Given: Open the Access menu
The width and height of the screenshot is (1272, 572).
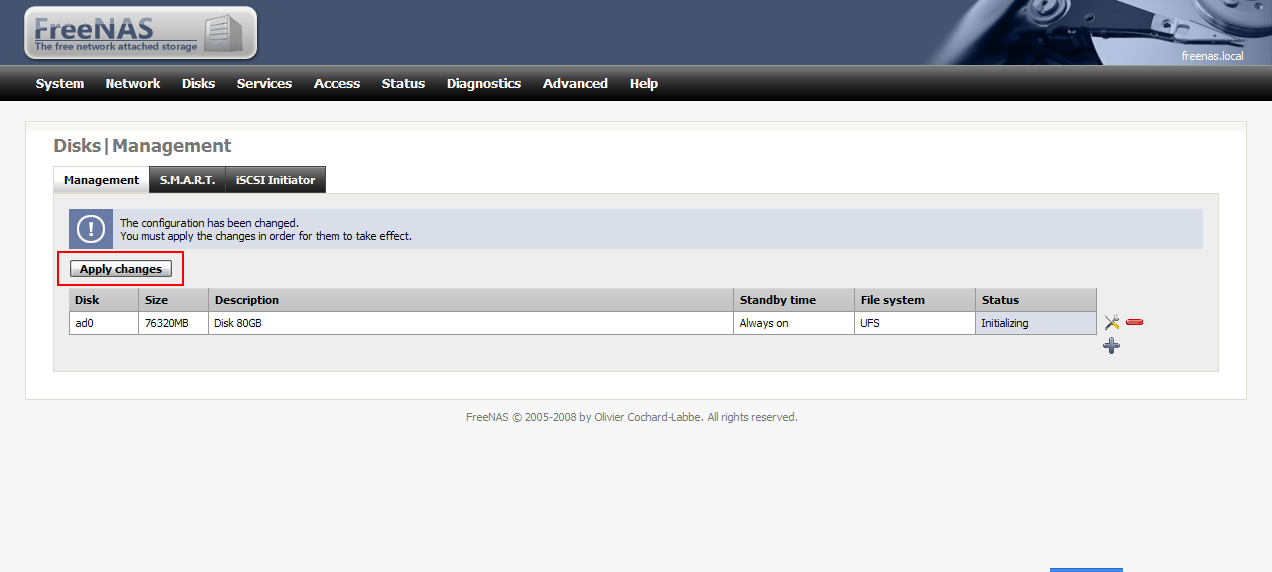Looking at the screenshot, I should click(x=337, y=84).
